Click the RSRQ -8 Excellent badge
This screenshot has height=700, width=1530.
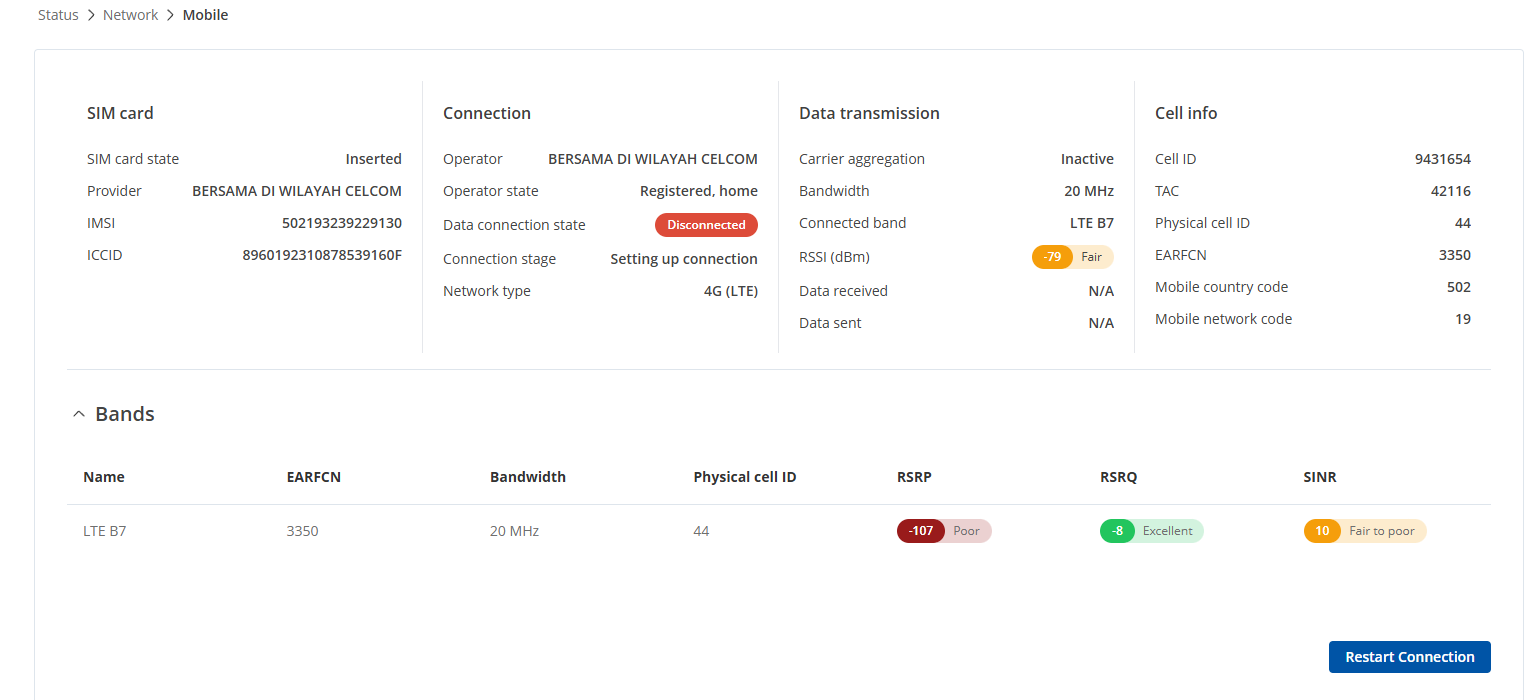[1151, 531]
